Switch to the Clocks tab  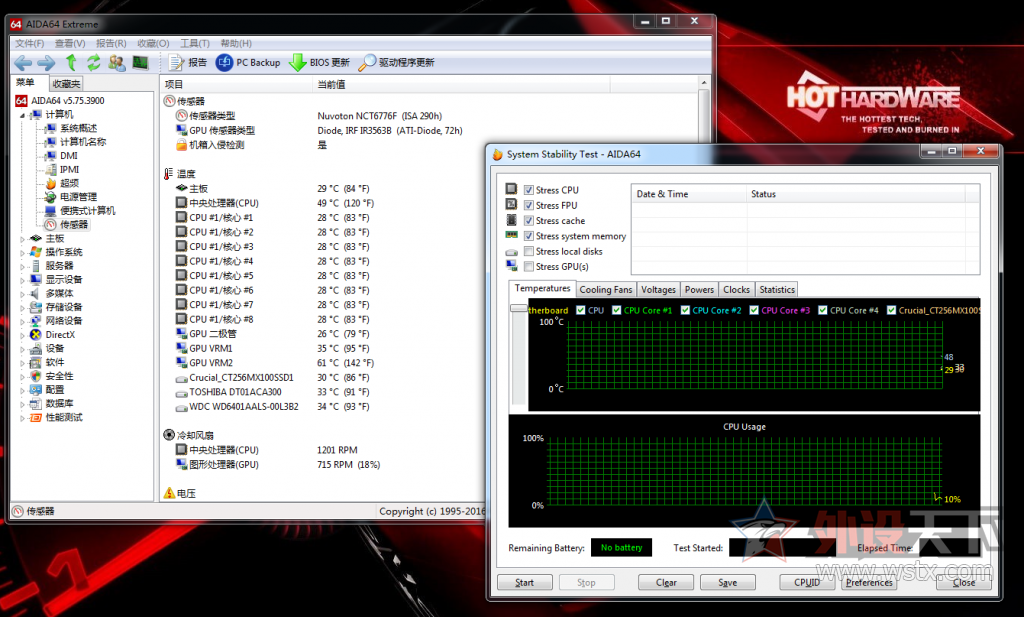coord(736,289)
